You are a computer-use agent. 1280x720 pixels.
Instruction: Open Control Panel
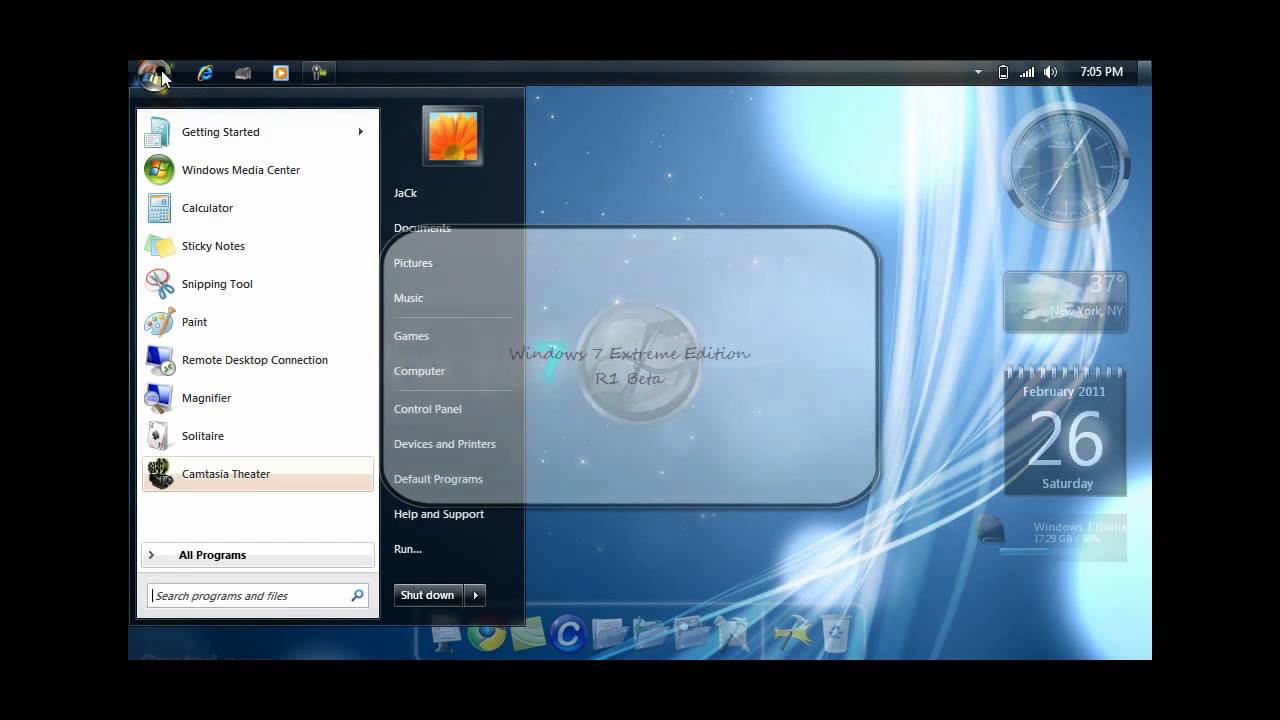427,409
